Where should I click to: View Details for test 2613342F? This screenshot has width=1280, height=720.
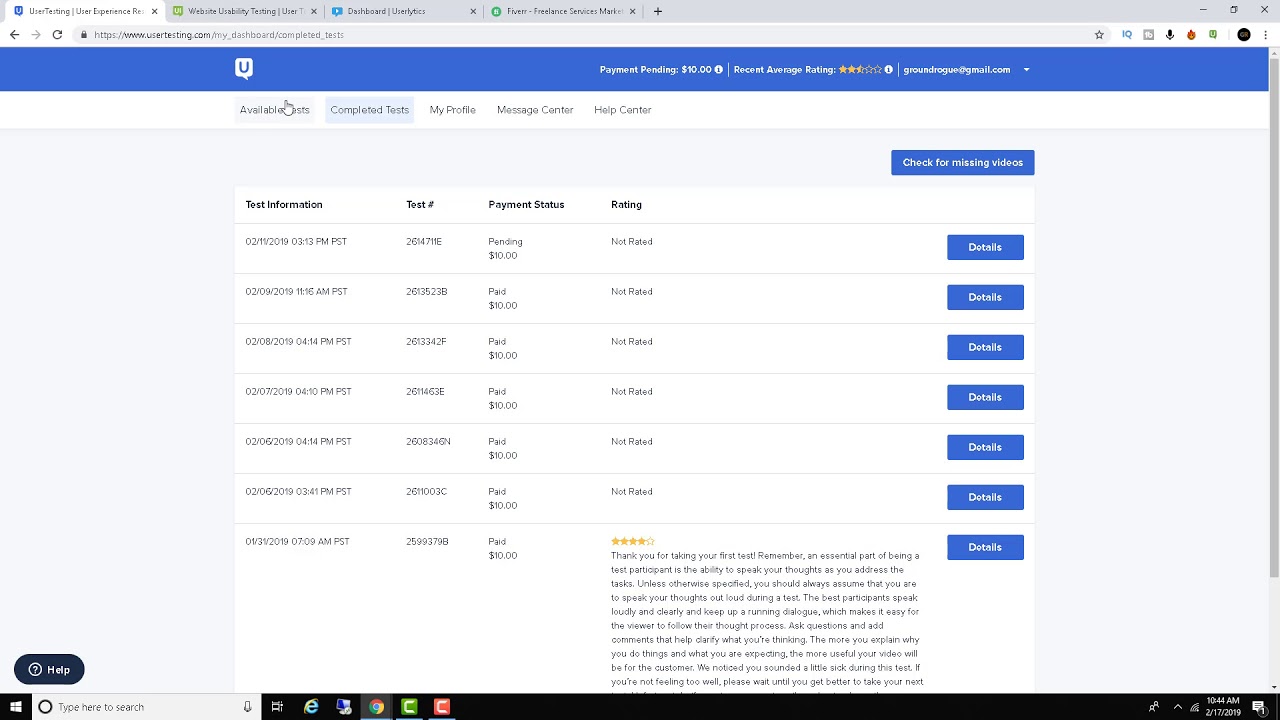click(985, 347)
